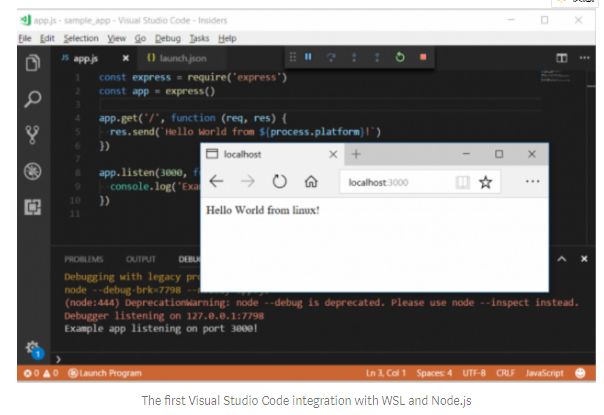This screenshot has width=604, height=415.
Task: Select the Output tab in bottom panel
Action: pyautogui.click(x=140, y=259)
